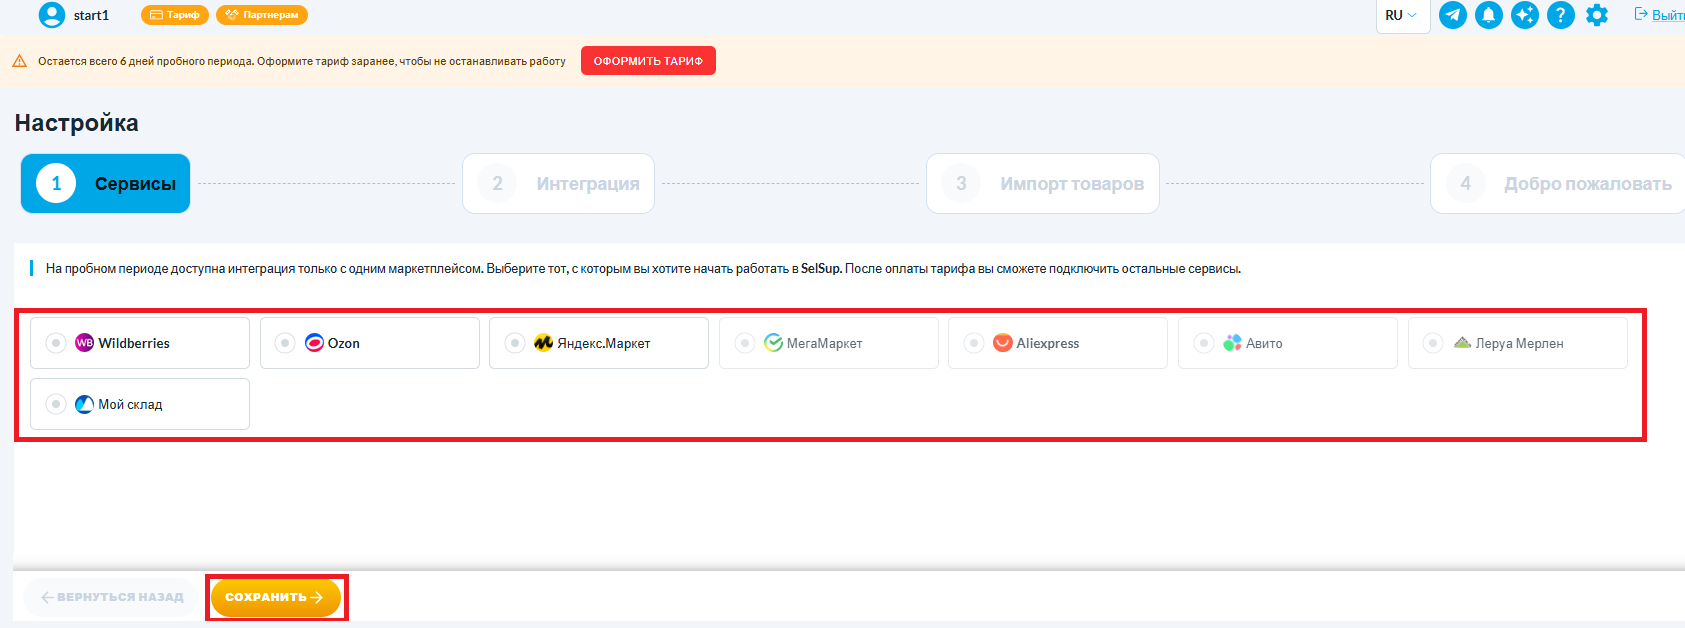Click the Мой склад logo icon

(85, 404)
